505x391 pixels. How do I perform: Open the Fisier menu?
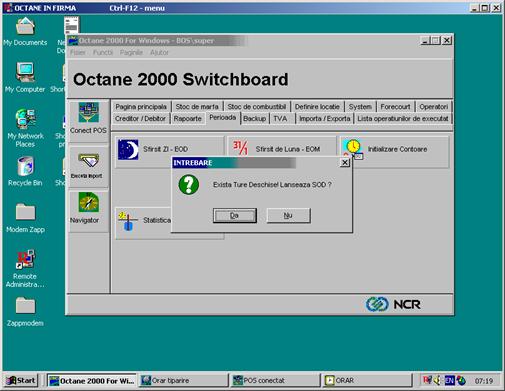point(78,52)
